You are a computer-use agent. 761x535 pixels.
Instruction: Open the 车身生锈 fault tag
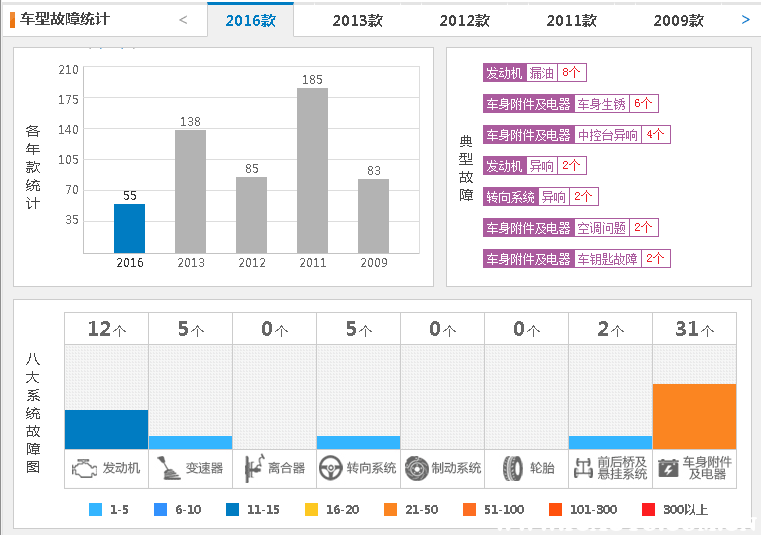(x=602, y=104)
